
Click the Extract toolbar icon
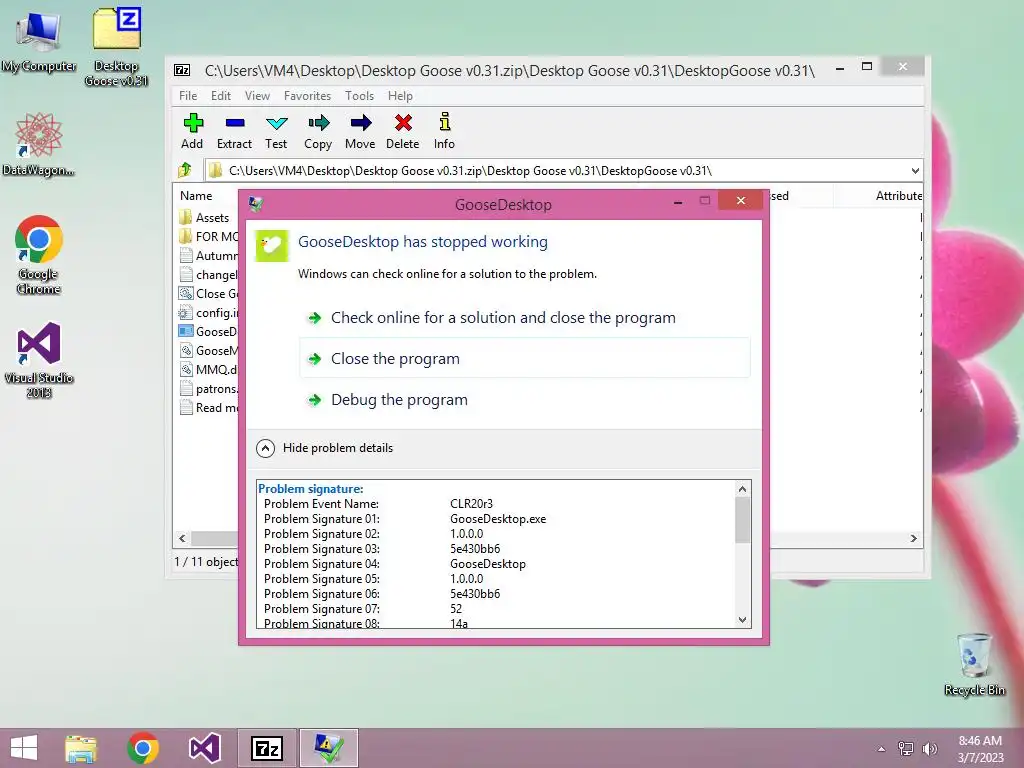(234, 131)
